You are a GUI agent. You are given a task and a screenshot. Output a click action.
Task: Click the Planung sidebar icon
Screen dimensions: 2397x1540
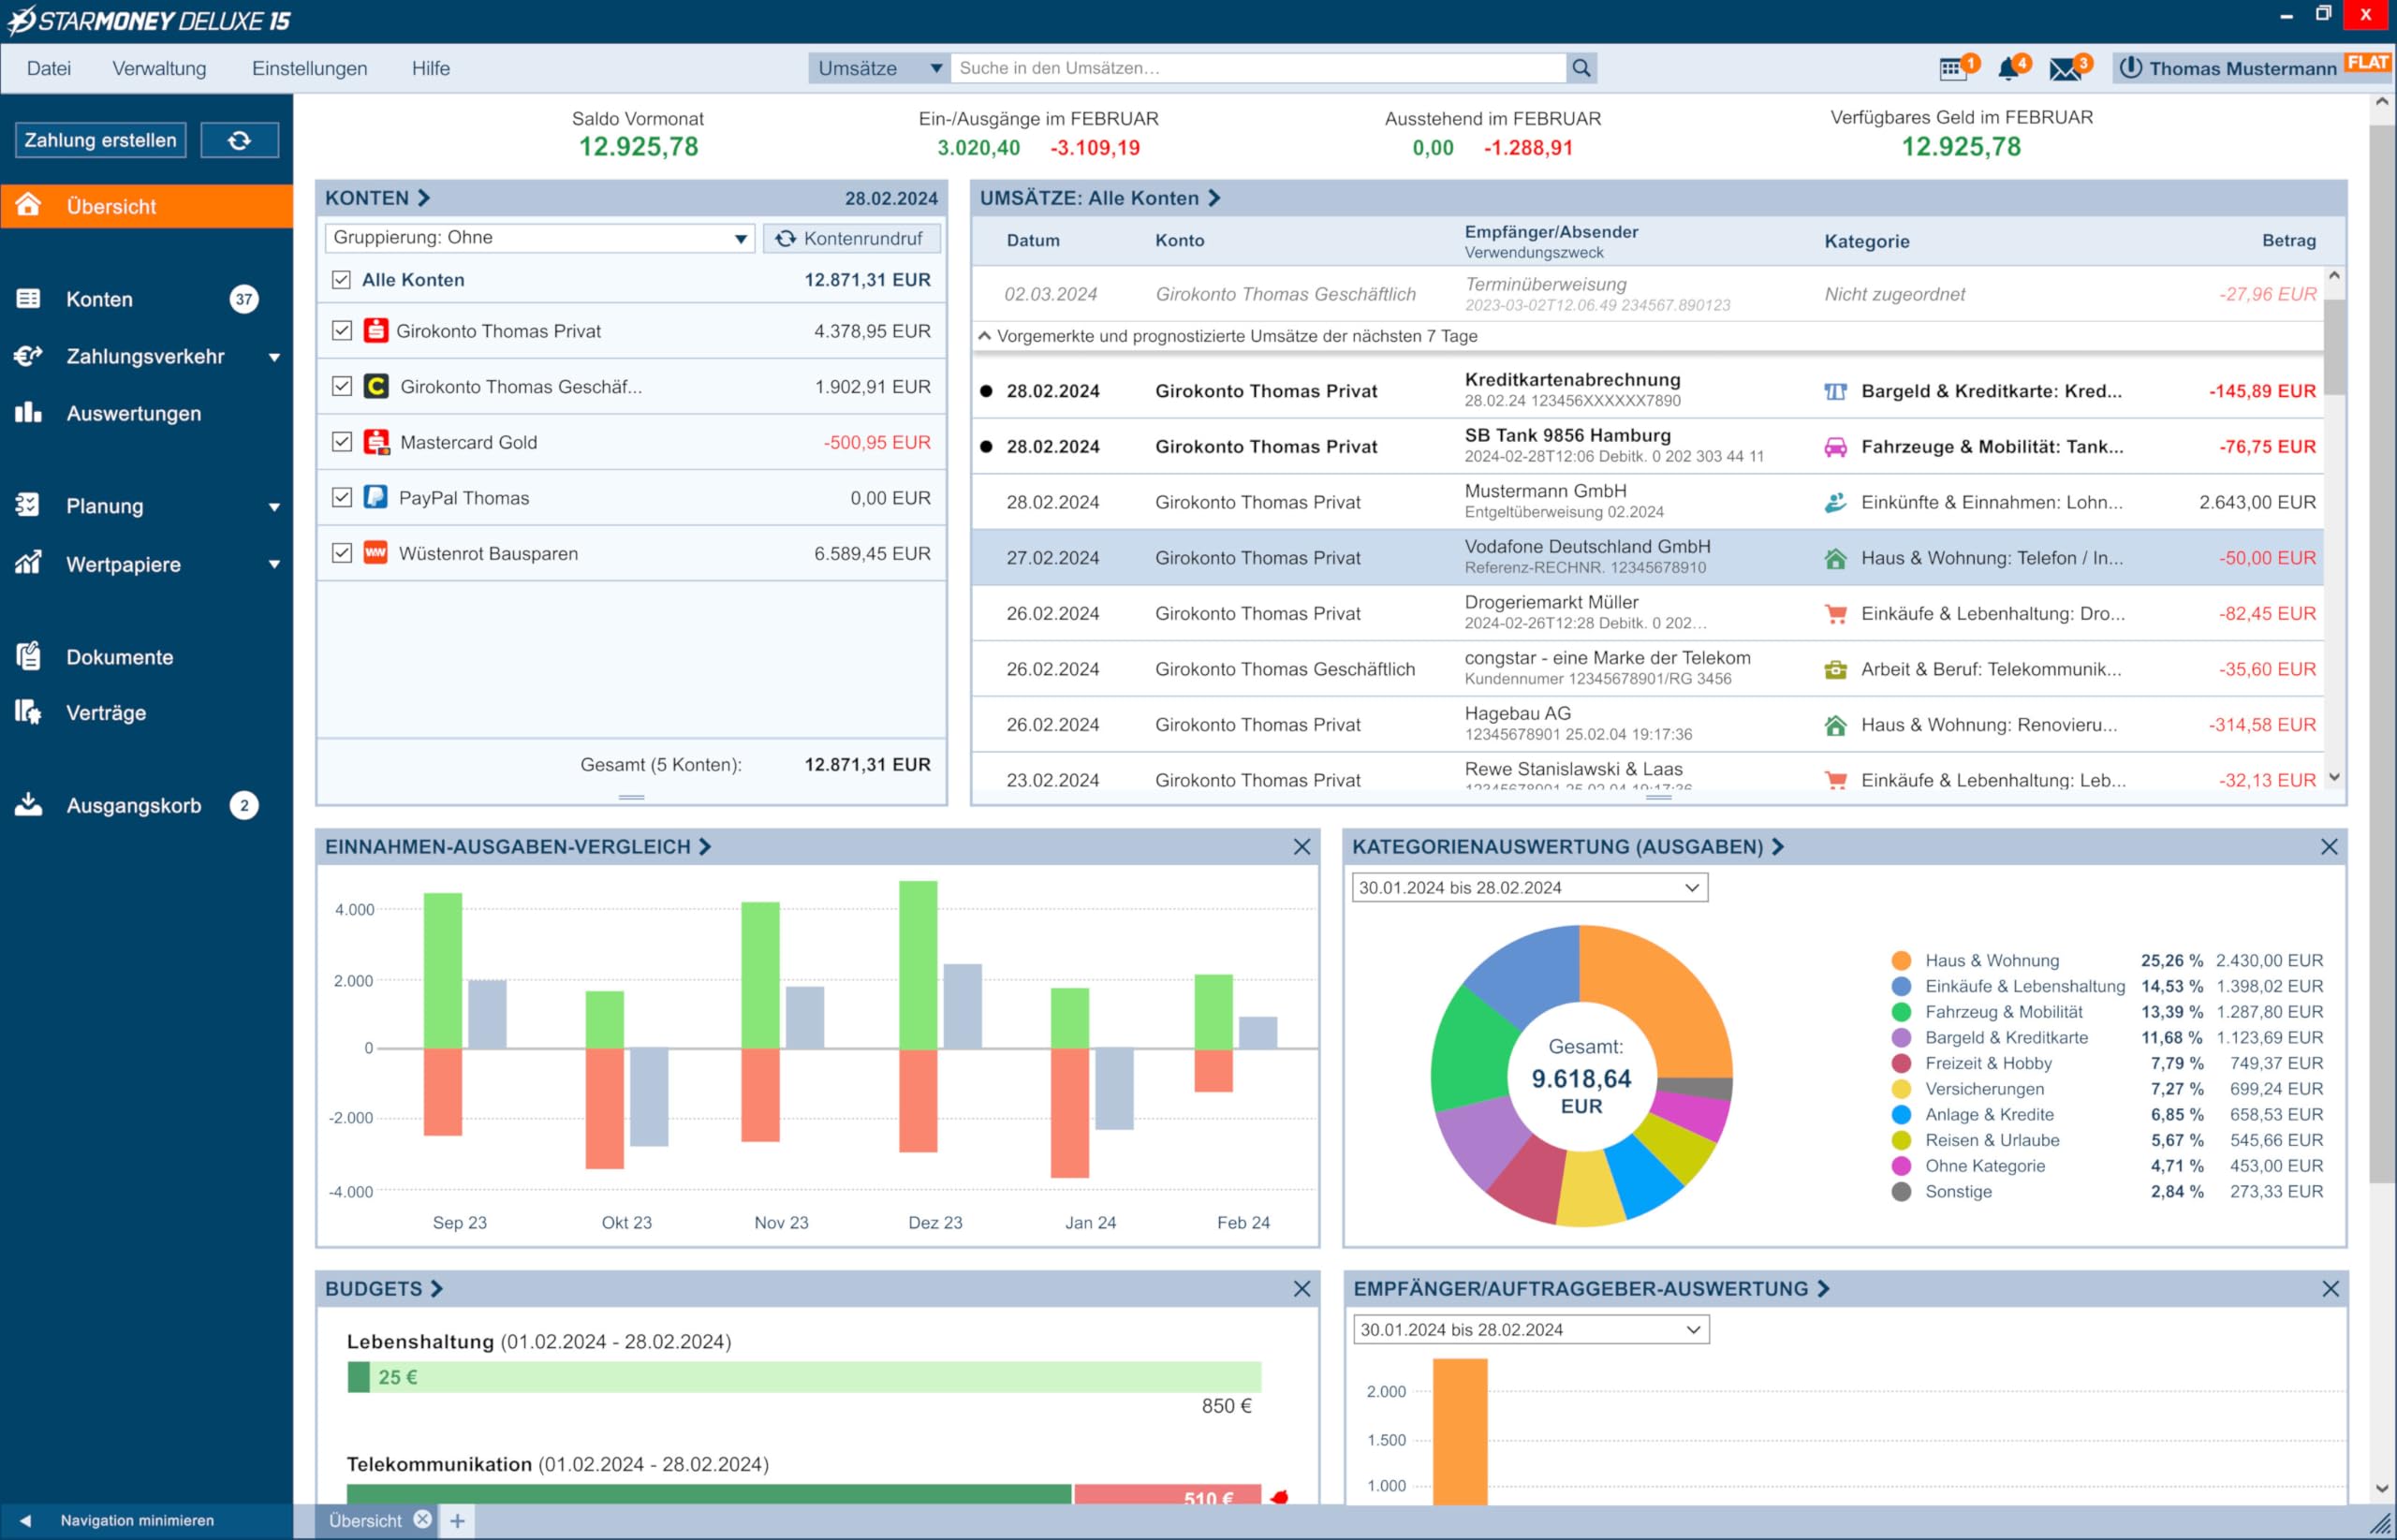click(x=28, y=504)
